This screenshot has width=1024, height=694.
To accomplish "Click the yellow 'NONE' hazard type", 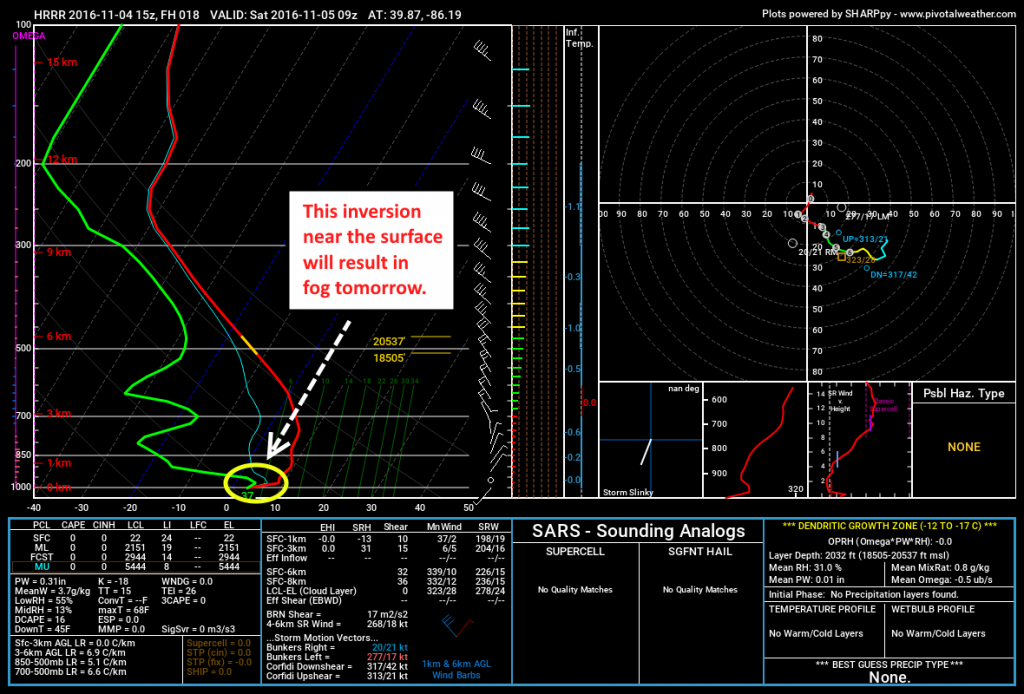I will [x=964, y=447].
